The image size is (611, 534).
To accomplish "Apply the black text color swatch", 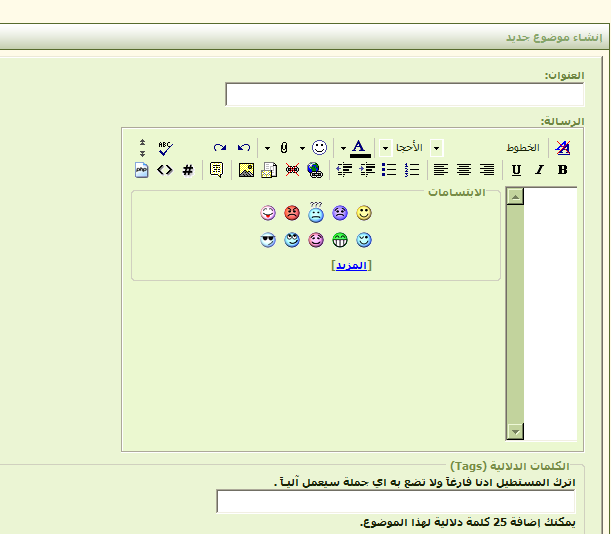I will [358, 147].
